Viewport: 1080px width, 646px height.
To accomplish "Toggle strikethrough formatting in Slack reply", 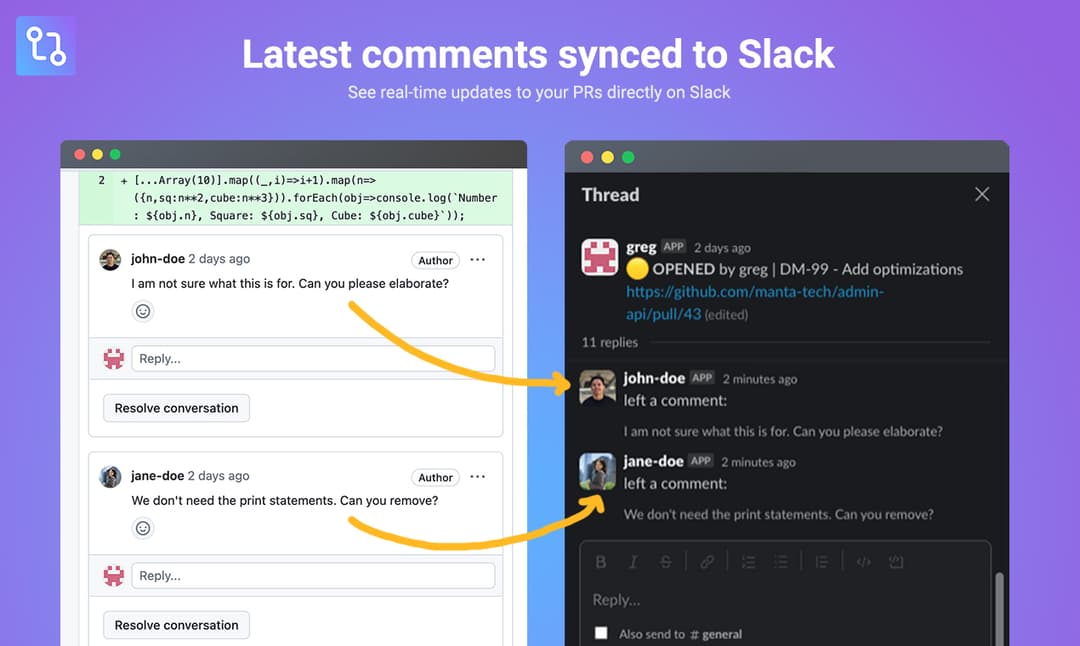I will (665, 562).
